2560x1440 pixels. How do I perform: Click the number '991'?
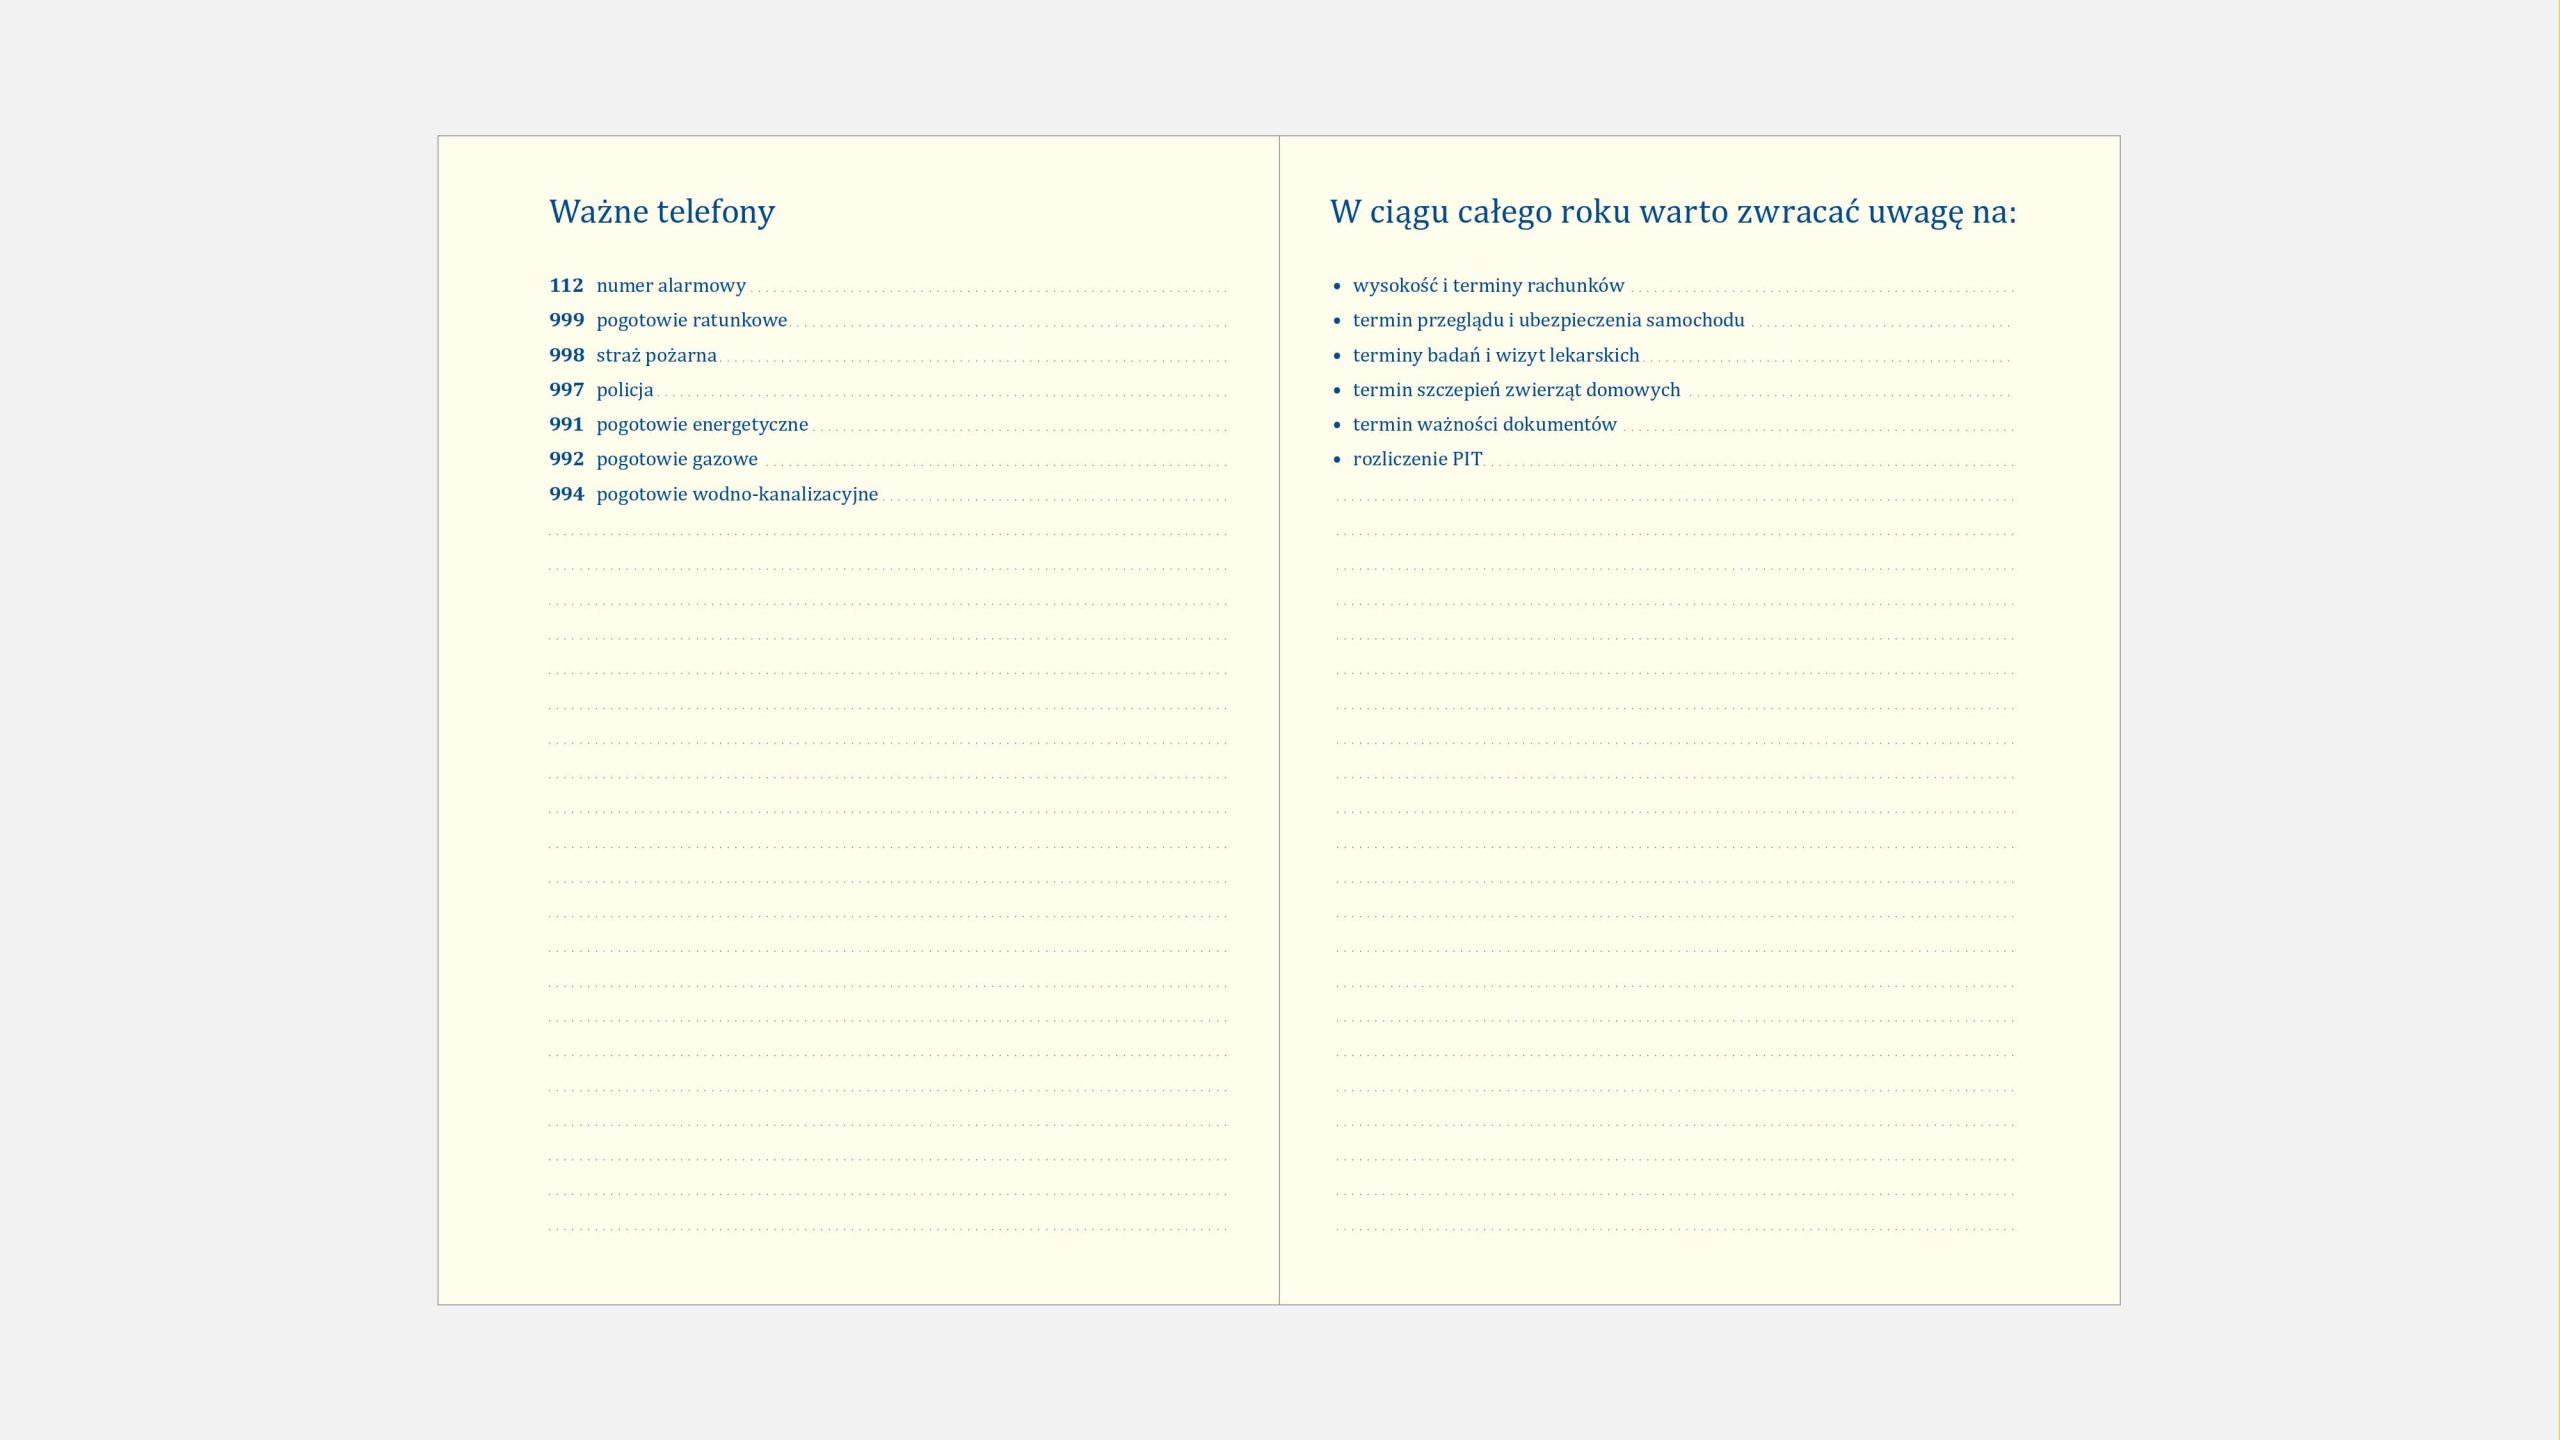[x=566, y=424]
